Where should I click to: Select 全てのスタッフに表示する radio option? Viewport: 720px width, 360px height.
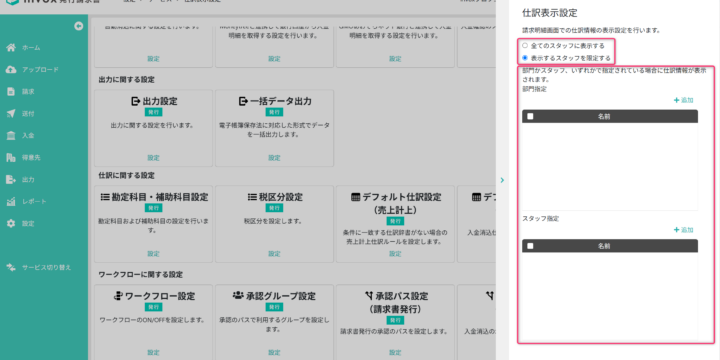point(525,46)
